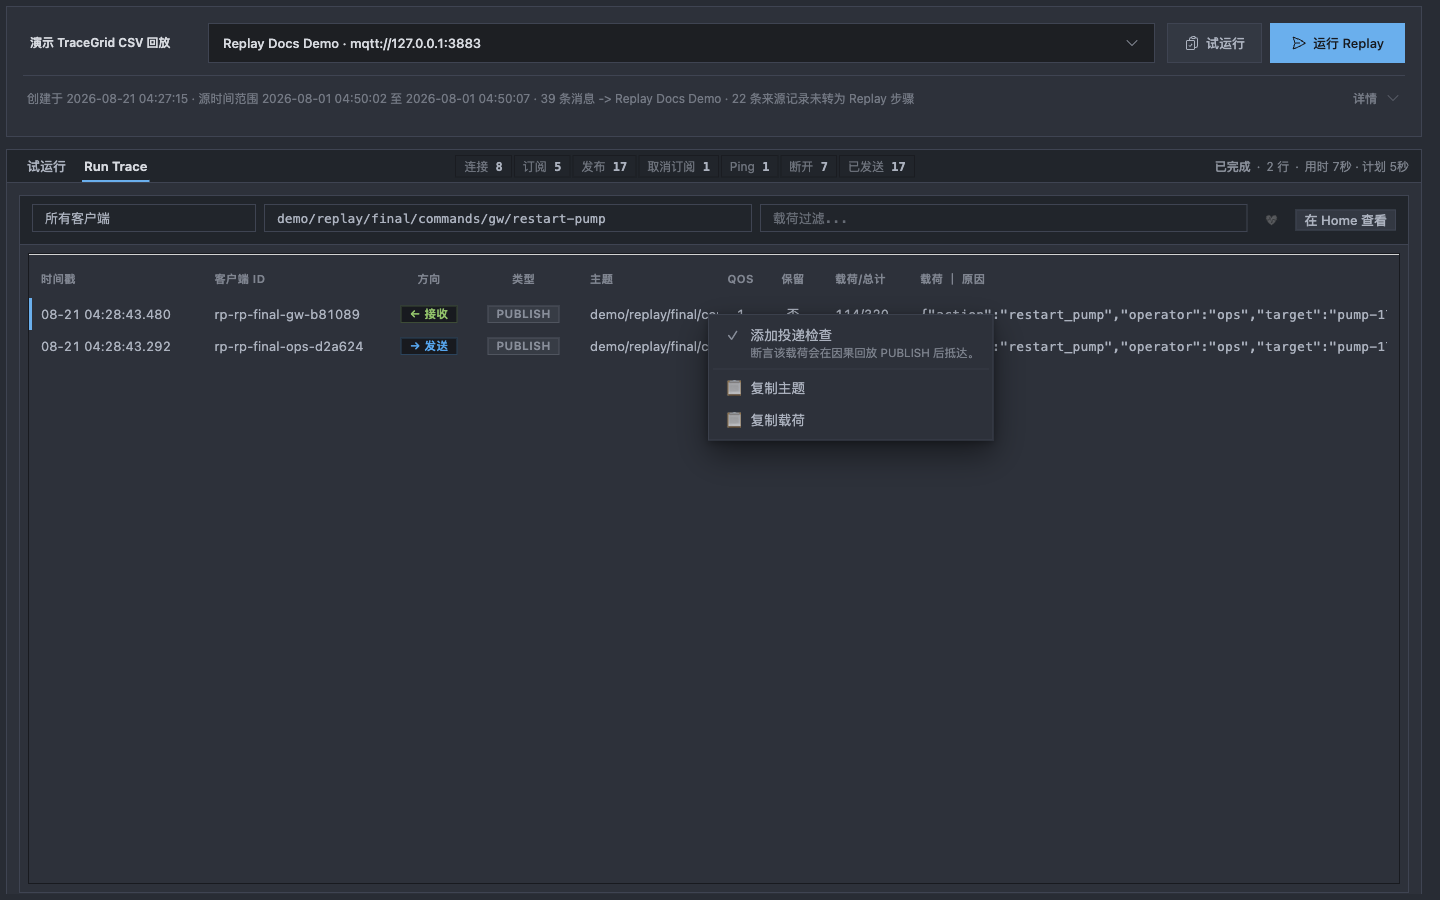Click the 类型 column header
The image size is (1440, 900).
tap(523, 279)
